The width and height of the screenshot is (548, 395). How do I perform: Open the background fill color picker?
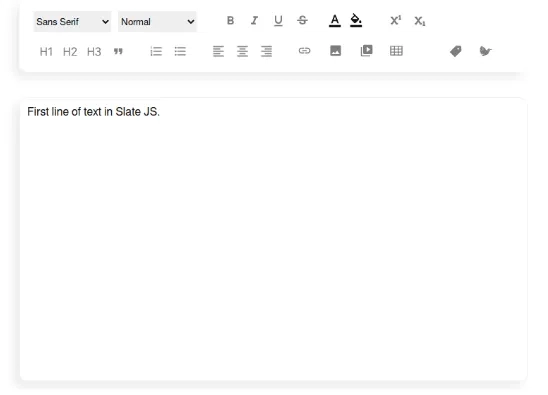356,21
